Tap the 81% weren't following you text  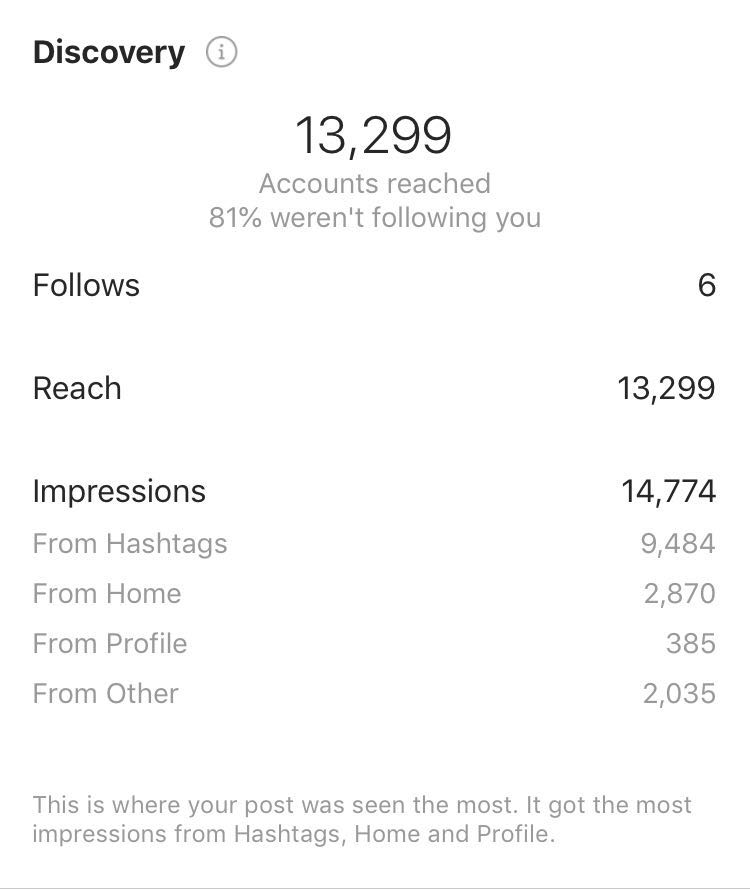(x=375, y=218)
